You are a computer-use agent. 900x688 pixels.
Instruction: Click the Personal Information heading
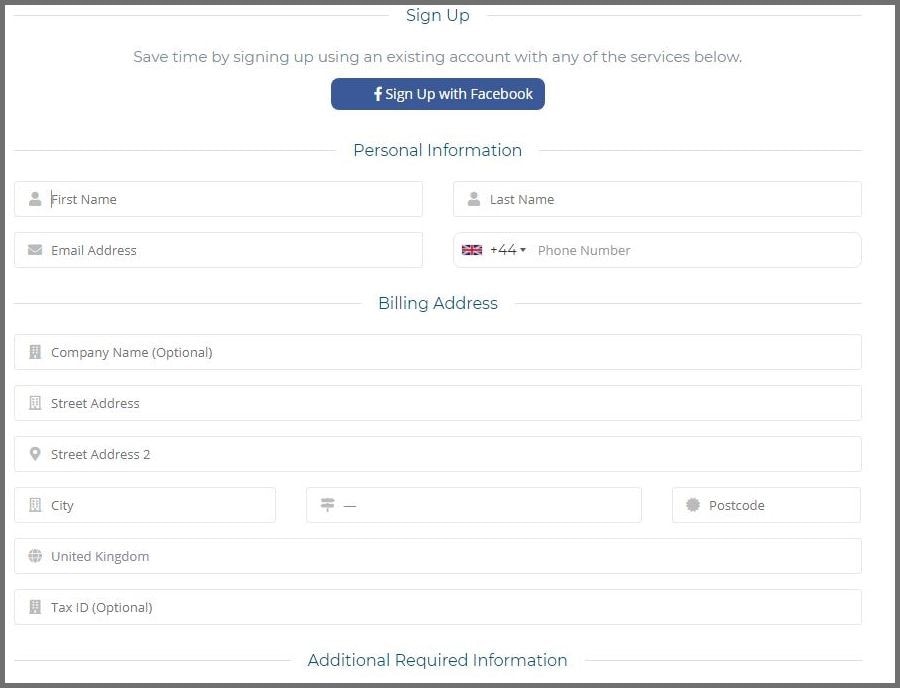coord(437,150)
